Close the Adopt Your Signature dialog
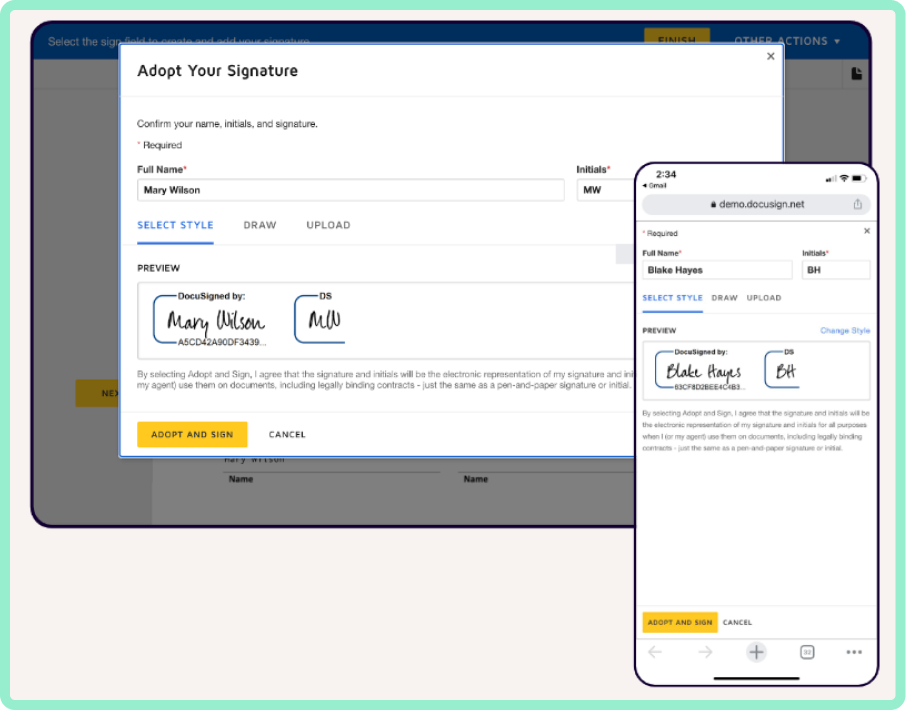Image resolution: width=906 pixels, height=710 pixels. [770, 56]
